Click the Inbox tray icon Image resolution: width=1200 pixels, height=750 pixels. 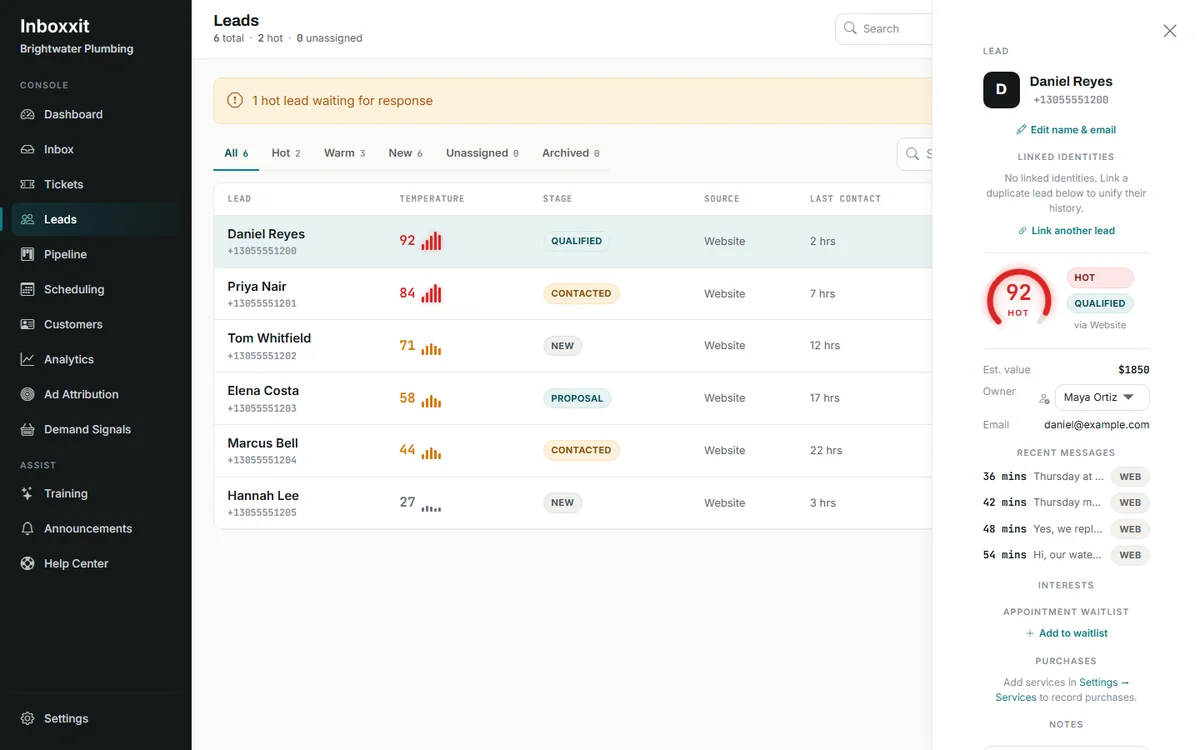pos(28,149)
